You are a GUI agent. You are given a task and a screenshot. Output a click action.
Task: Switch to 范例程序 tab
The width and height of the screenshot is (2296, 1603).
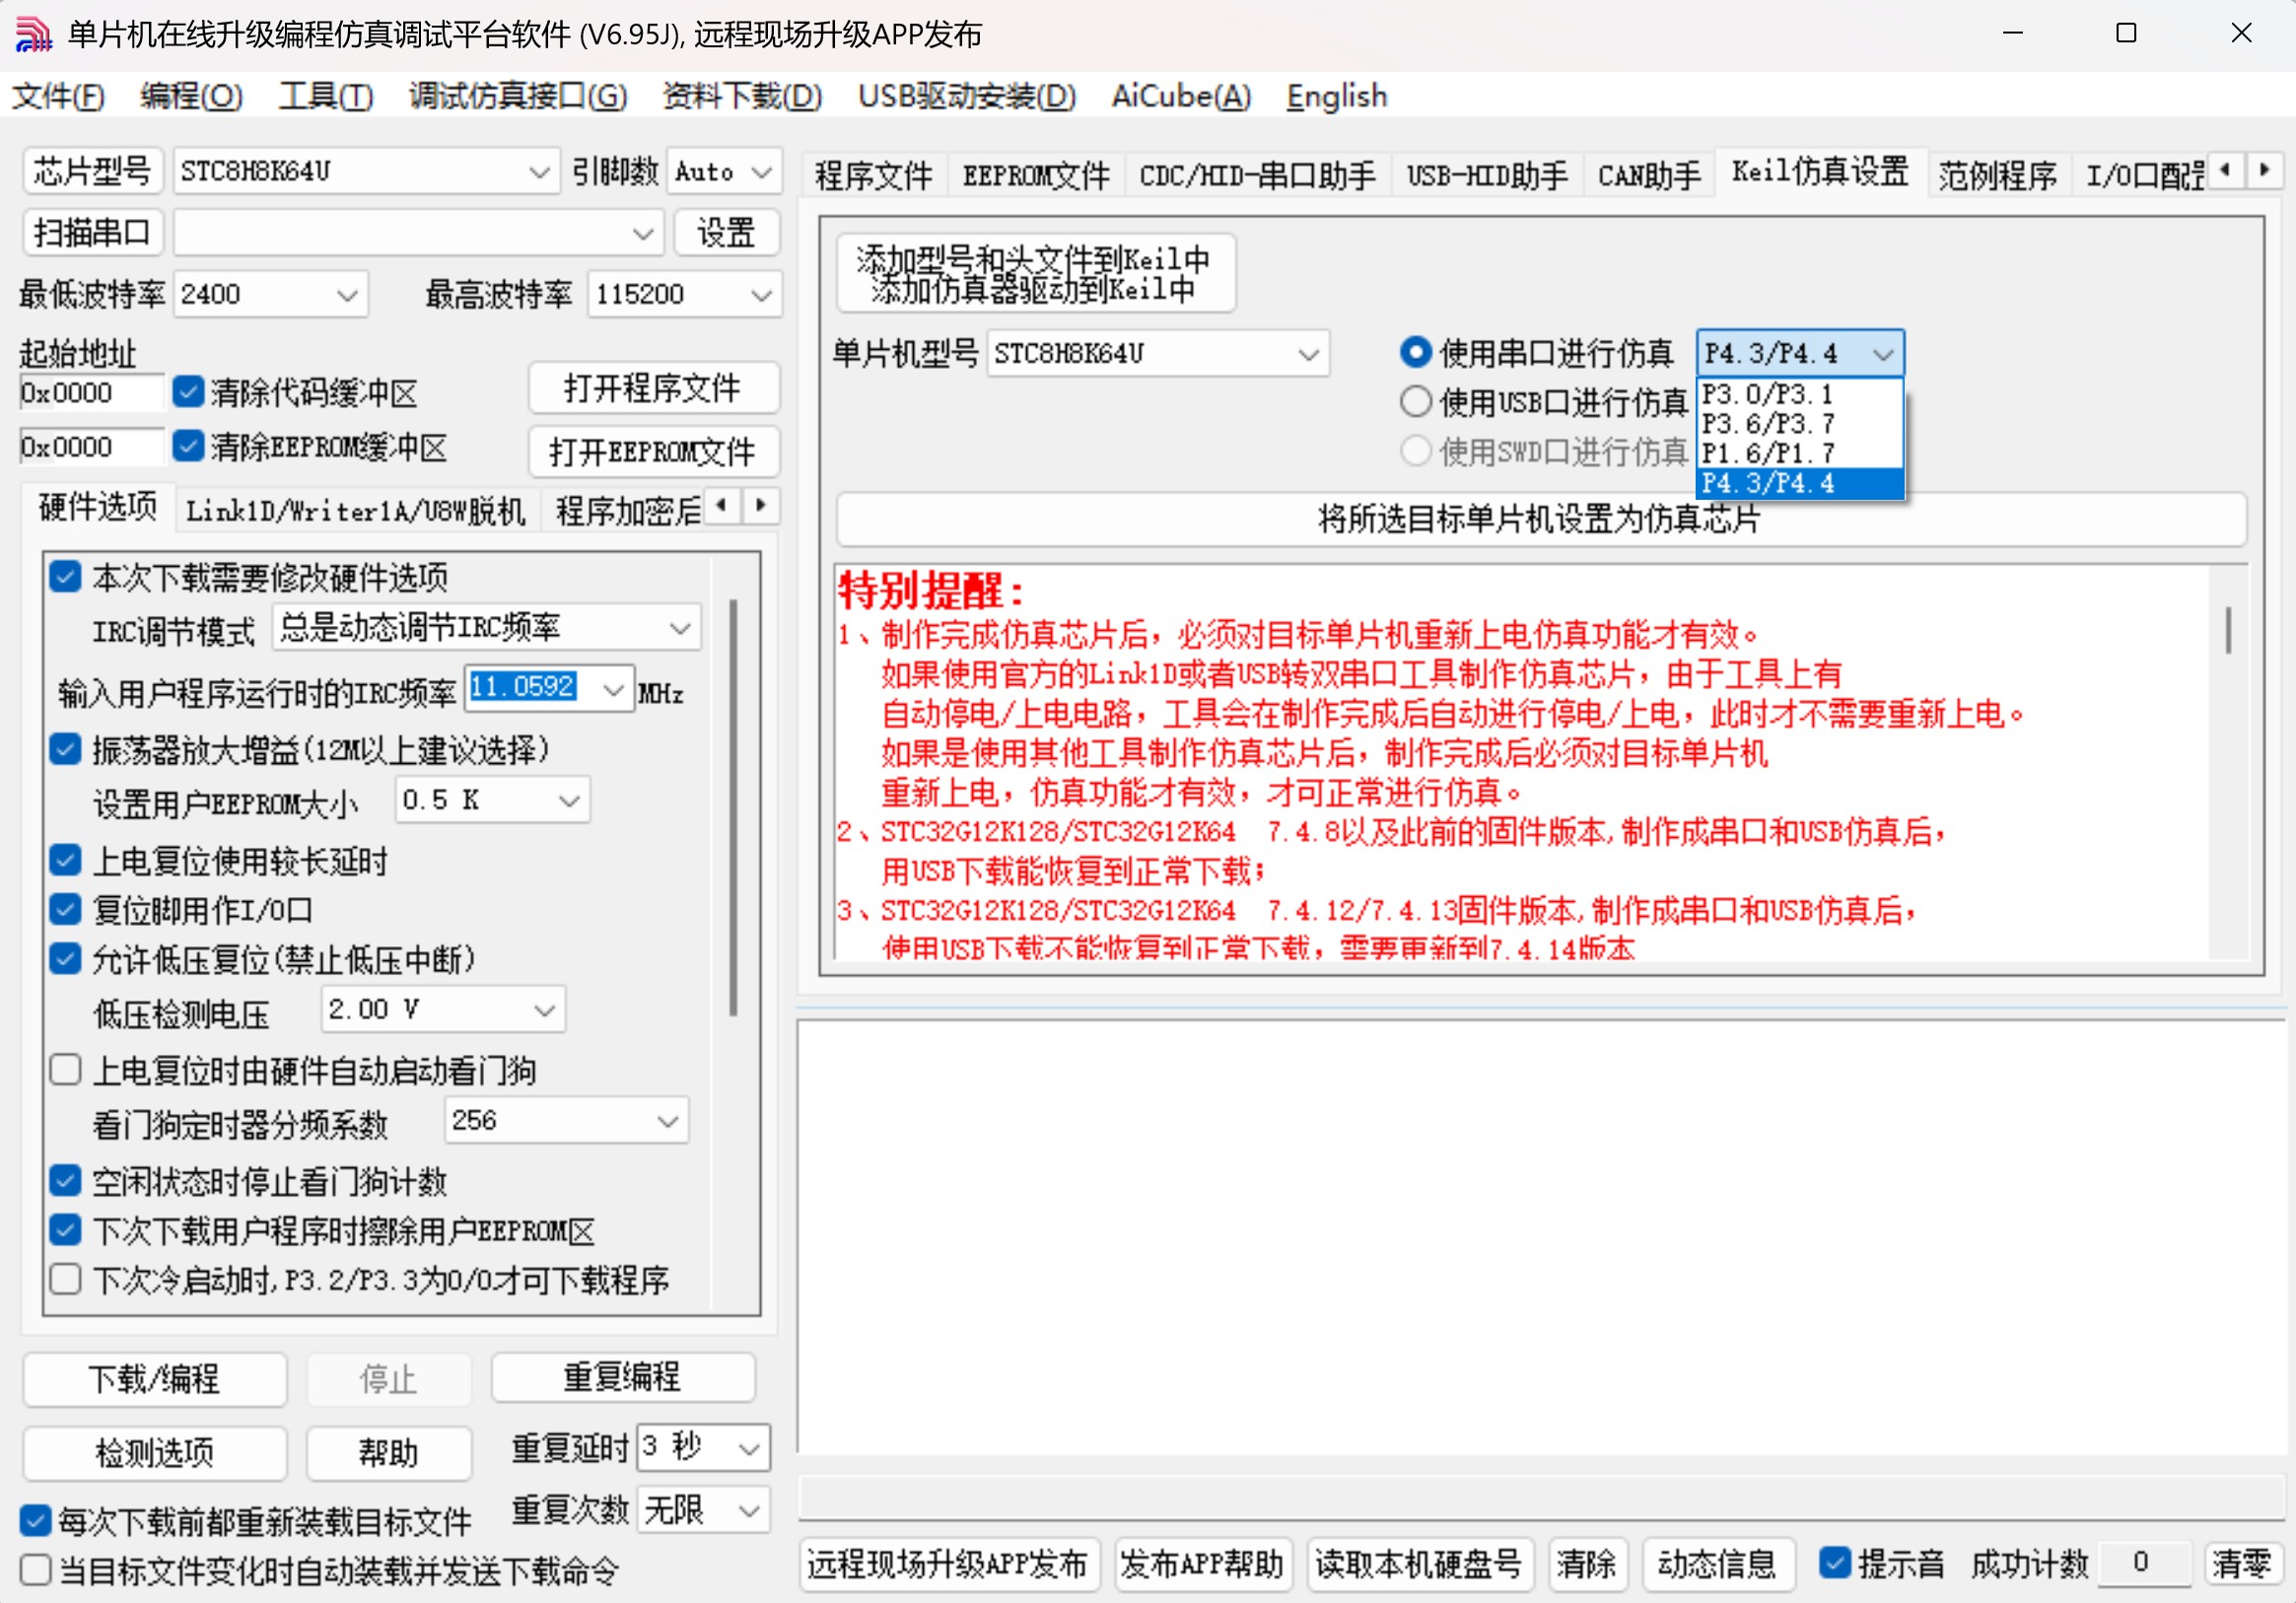(x=1997, y=176)
